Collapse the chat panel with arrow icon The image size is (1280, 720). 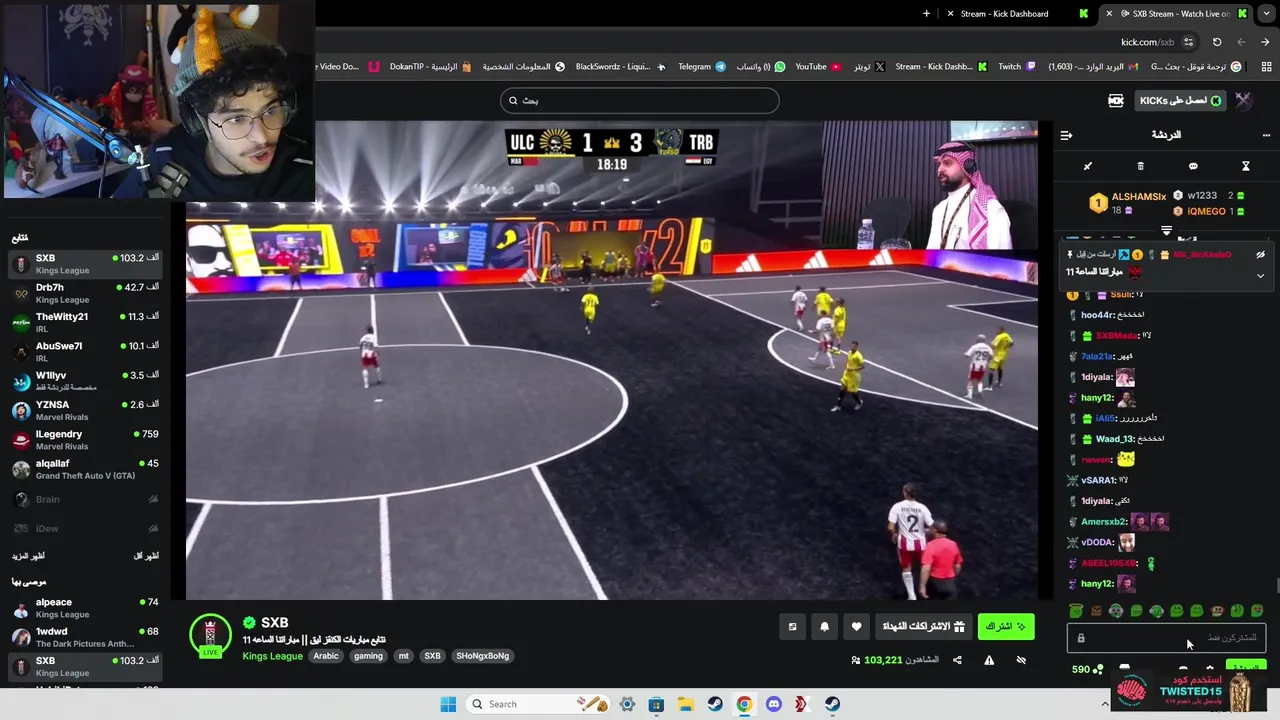point(1066,135)
